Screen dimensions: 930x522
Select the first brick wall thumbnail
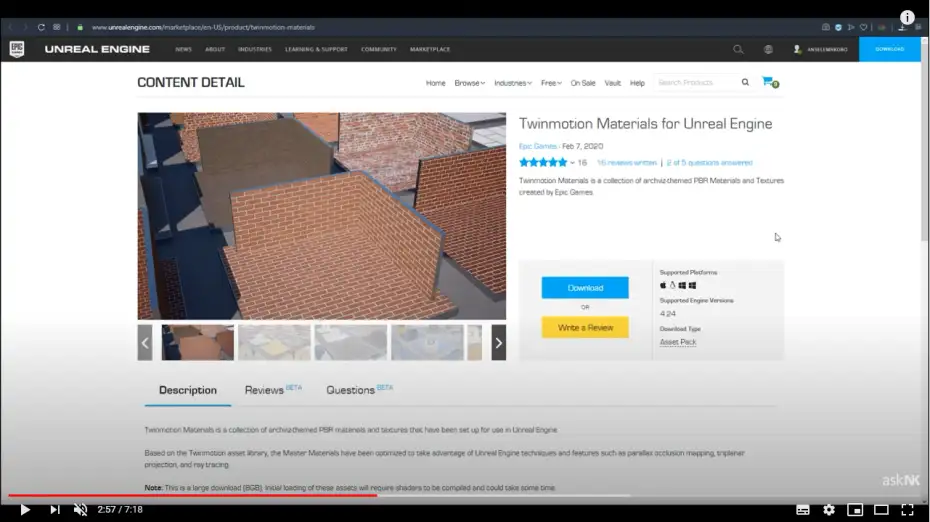[x=198, y=342]
